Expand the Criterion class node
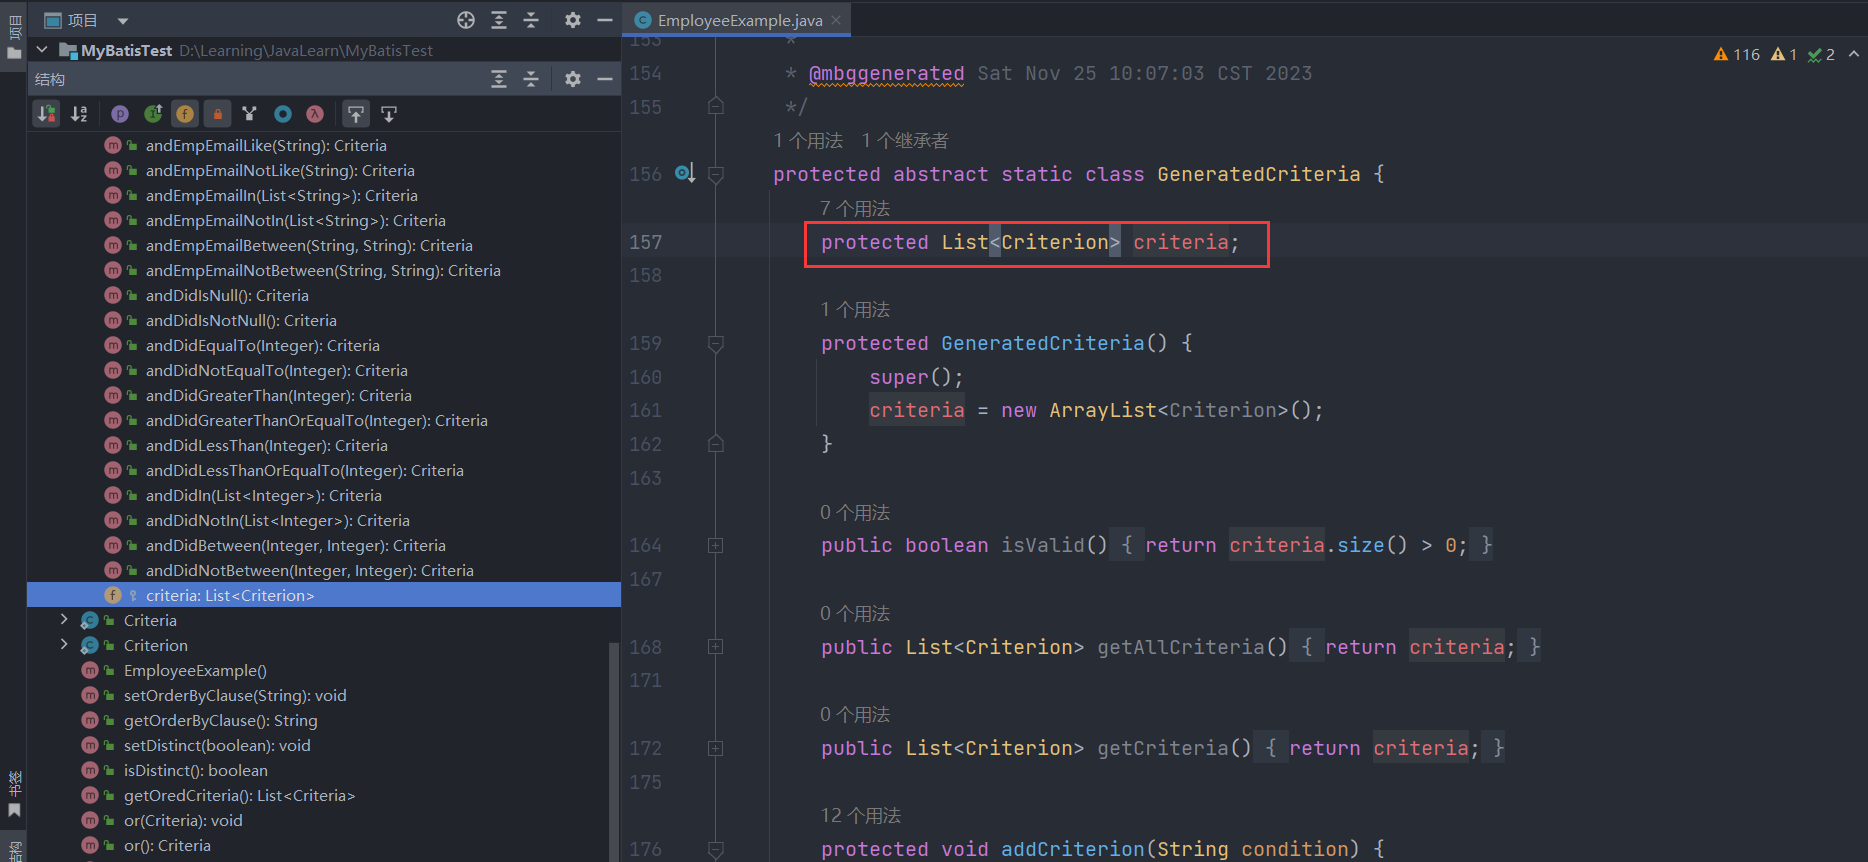The height and width of the screenshot is (862, 1868). 64,645
